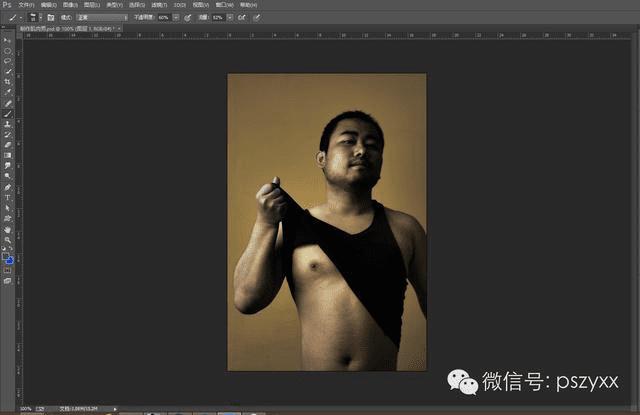640x415 pixels.
Task: Click the Ps application logo
Action: pyautogui.click(x=7, y=5)
